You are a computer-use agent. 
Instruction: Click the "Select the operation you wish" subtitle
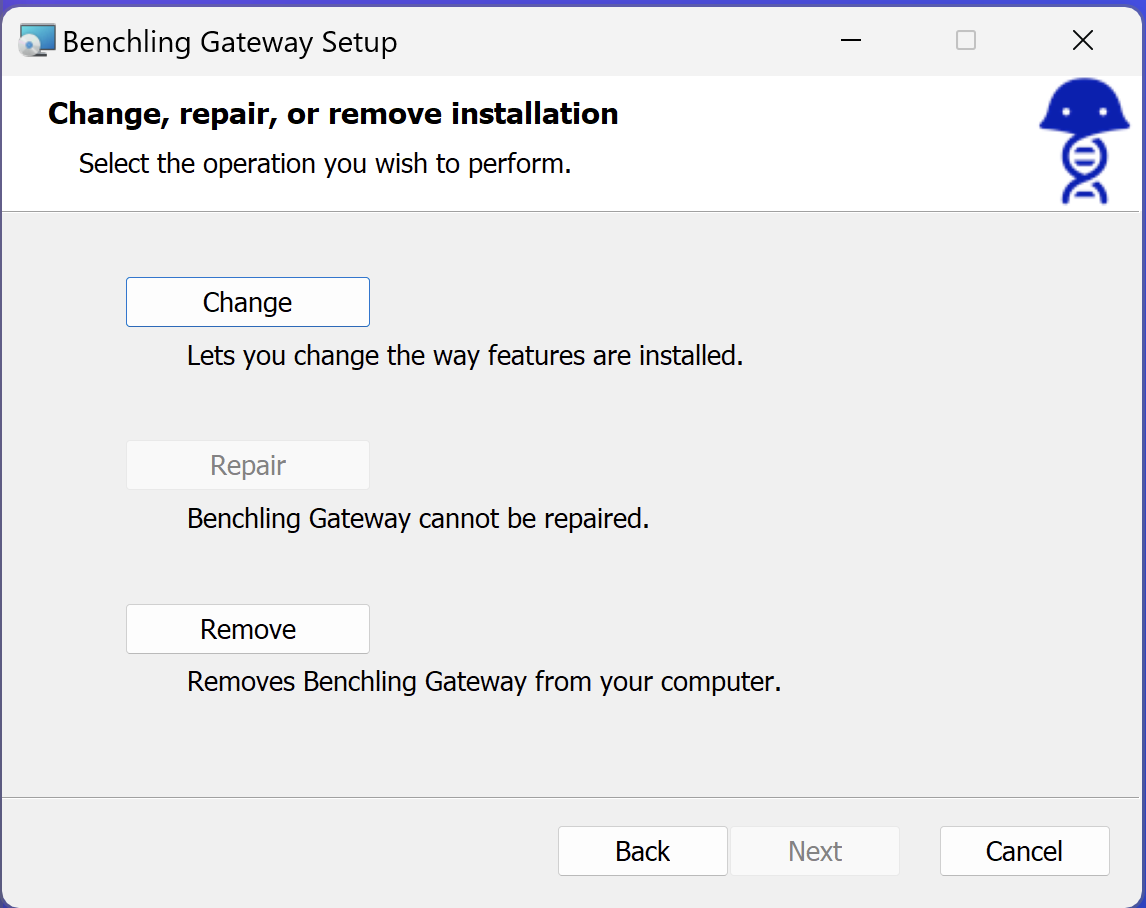tap(325, 164)
